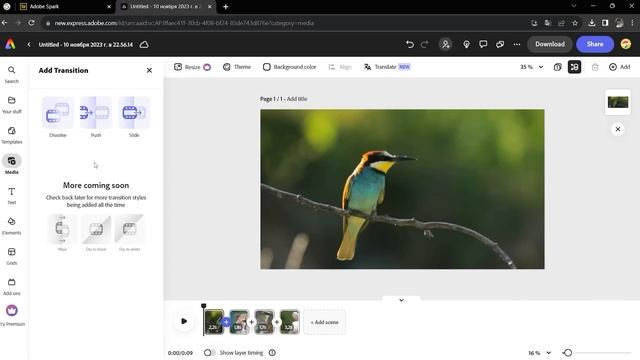Image resolution: width=640 pixels, height=360 pixels.
Task: Click the Download button
Action: (550, 44)
